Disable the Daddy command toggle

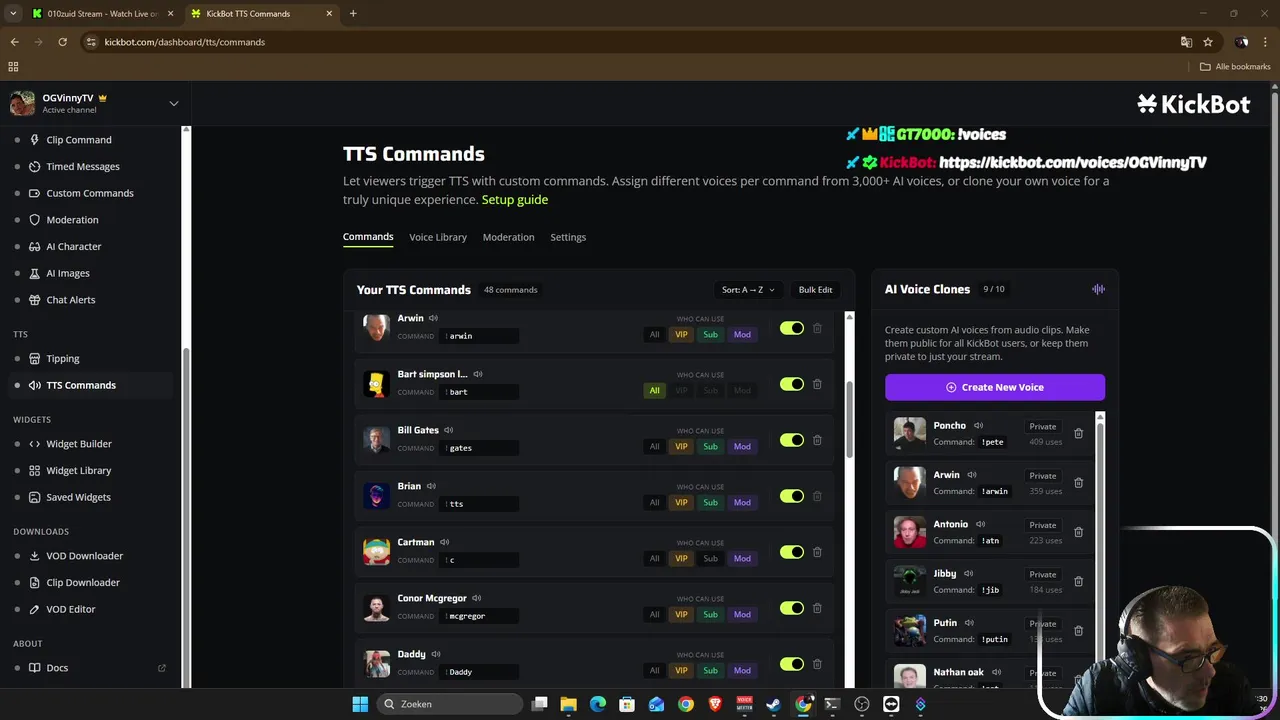tap(792, 664)
